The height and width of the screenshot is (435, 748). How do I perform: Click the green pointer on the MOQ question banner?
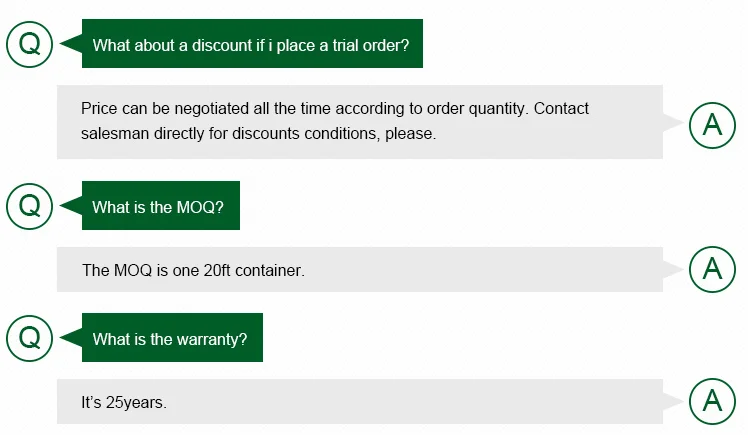[x=71, y=206]
